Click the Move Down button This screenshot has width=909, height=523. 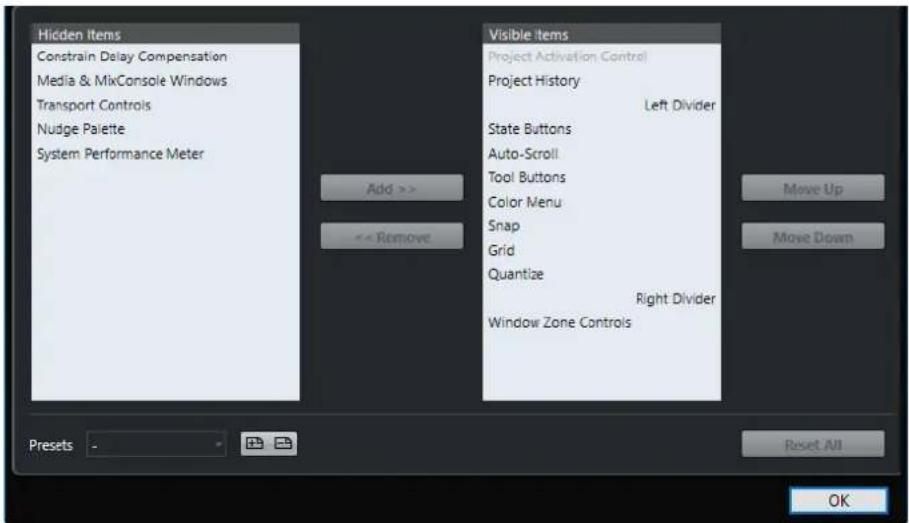(x=813, y=237)
